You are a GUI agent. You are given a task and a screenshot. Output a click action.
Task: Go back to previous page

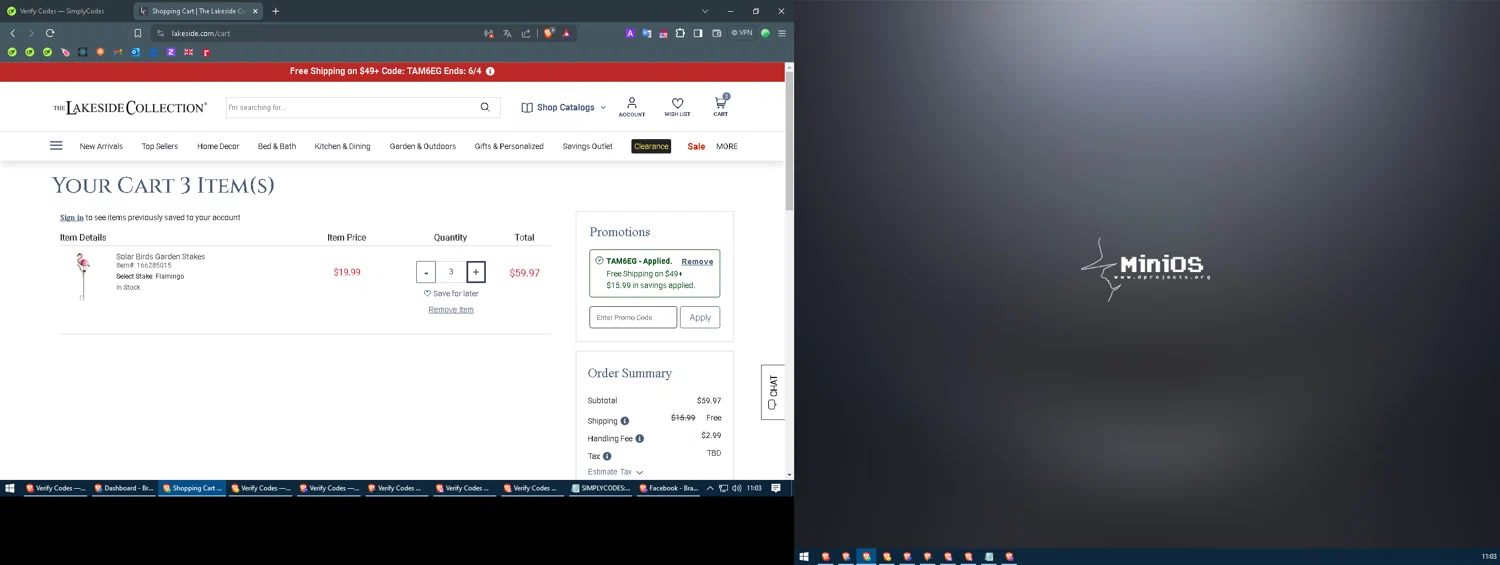[x=13, y=33]
